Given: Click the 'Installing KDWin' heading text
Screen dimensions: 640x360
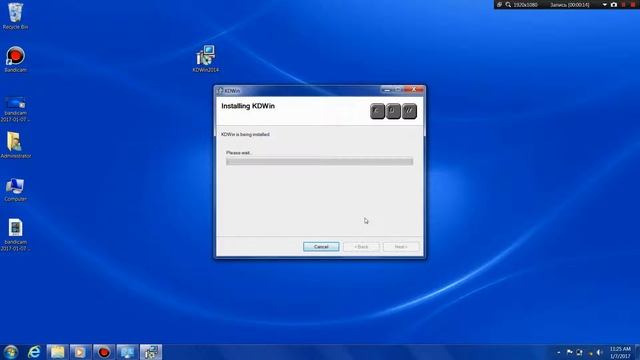Looking at the screenshot, I should click(x=248, y=106).
